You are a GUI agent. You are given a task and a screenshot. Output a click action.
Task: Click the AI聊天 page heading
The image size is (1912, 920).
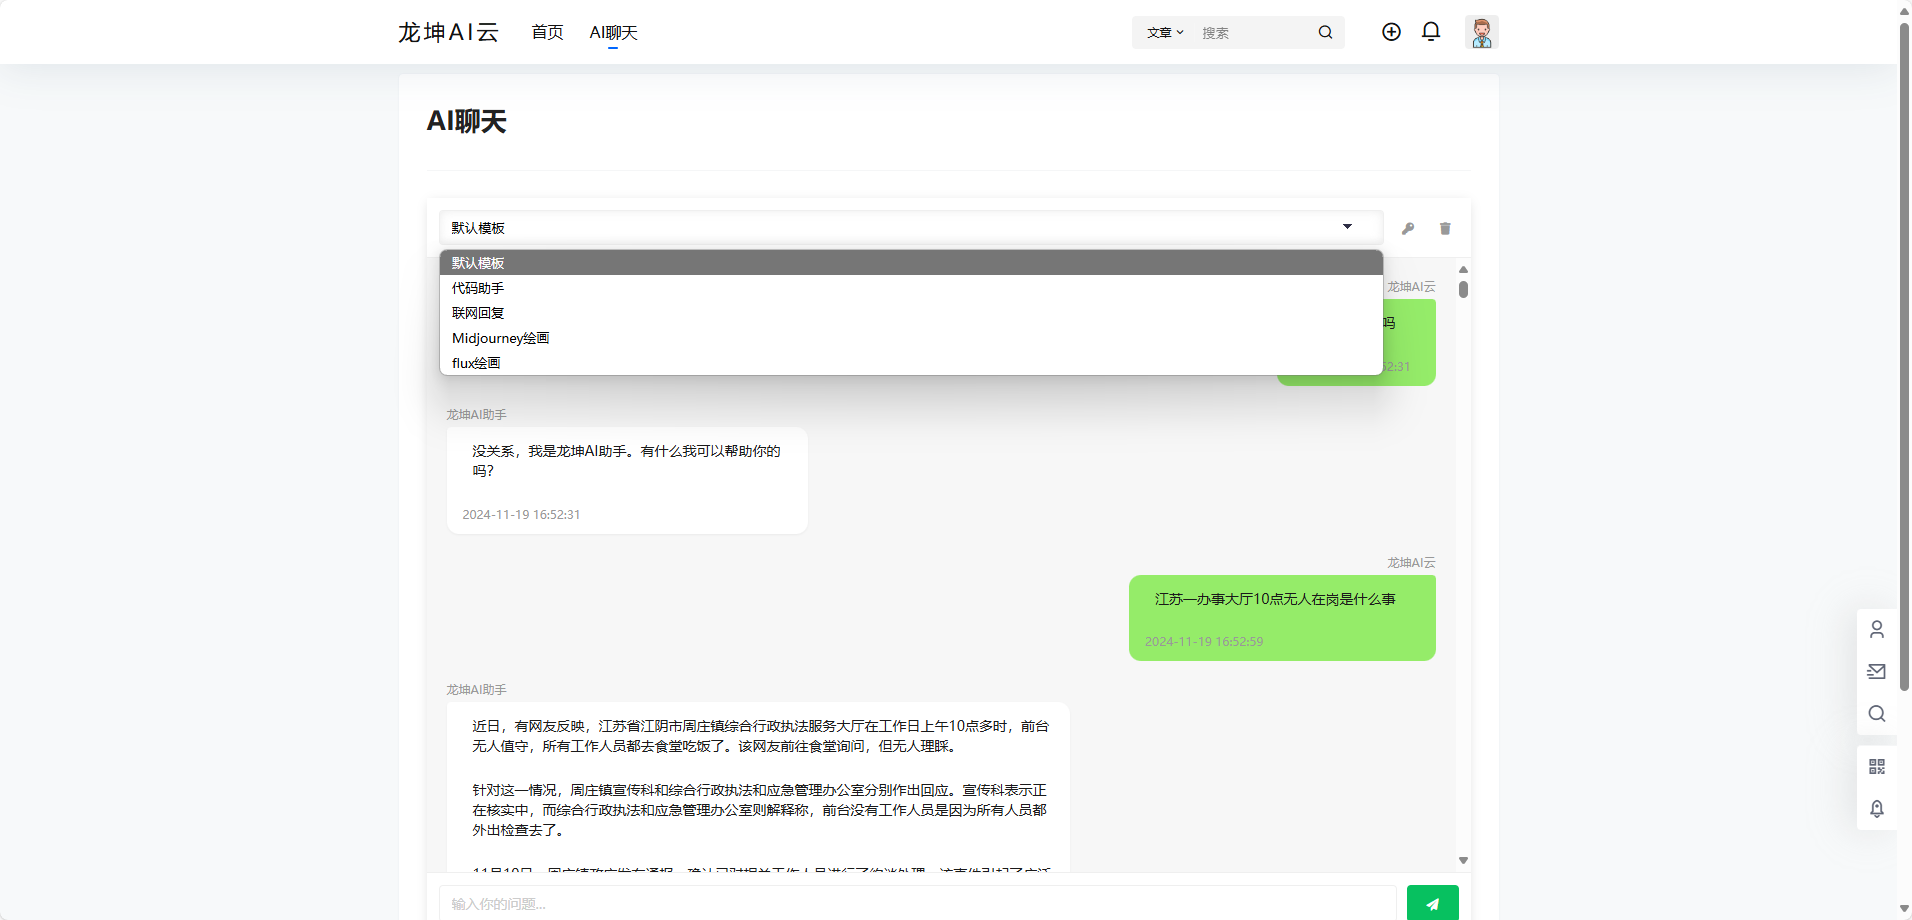click(466, 121)
